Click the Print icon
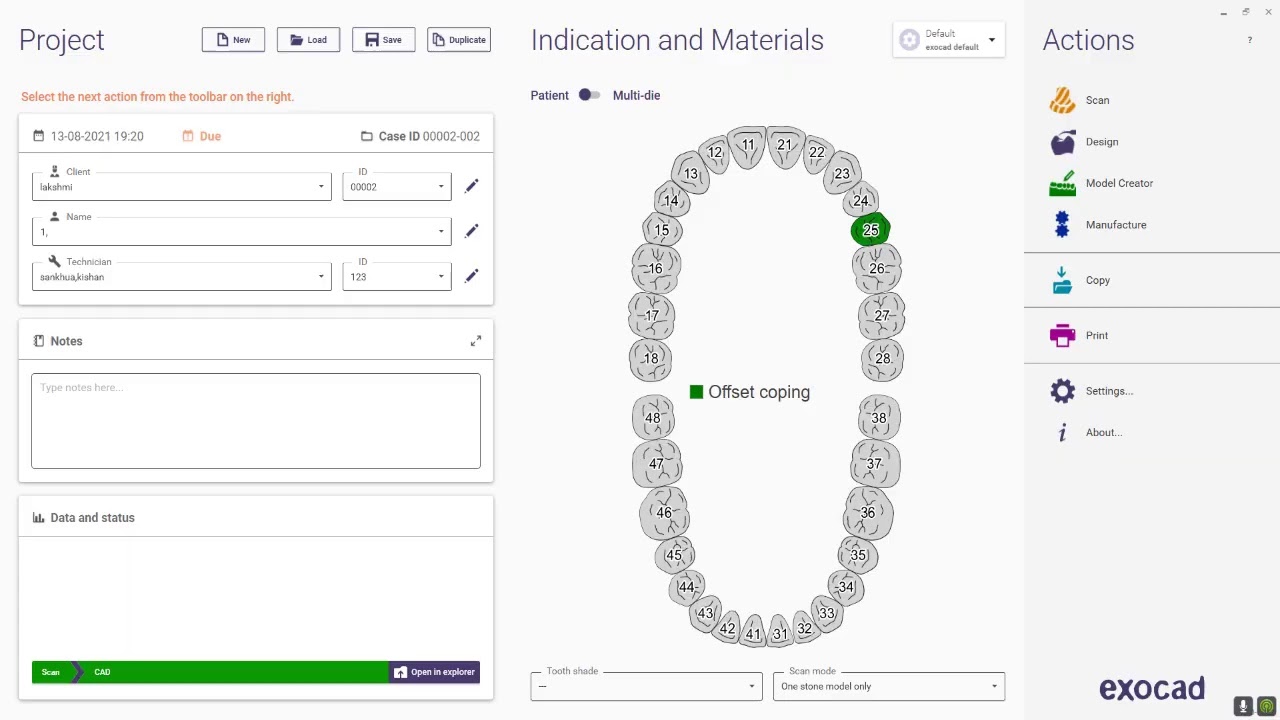This screenshot has width=1280, height=720. pyautogui.click(x=1062, y=336)
